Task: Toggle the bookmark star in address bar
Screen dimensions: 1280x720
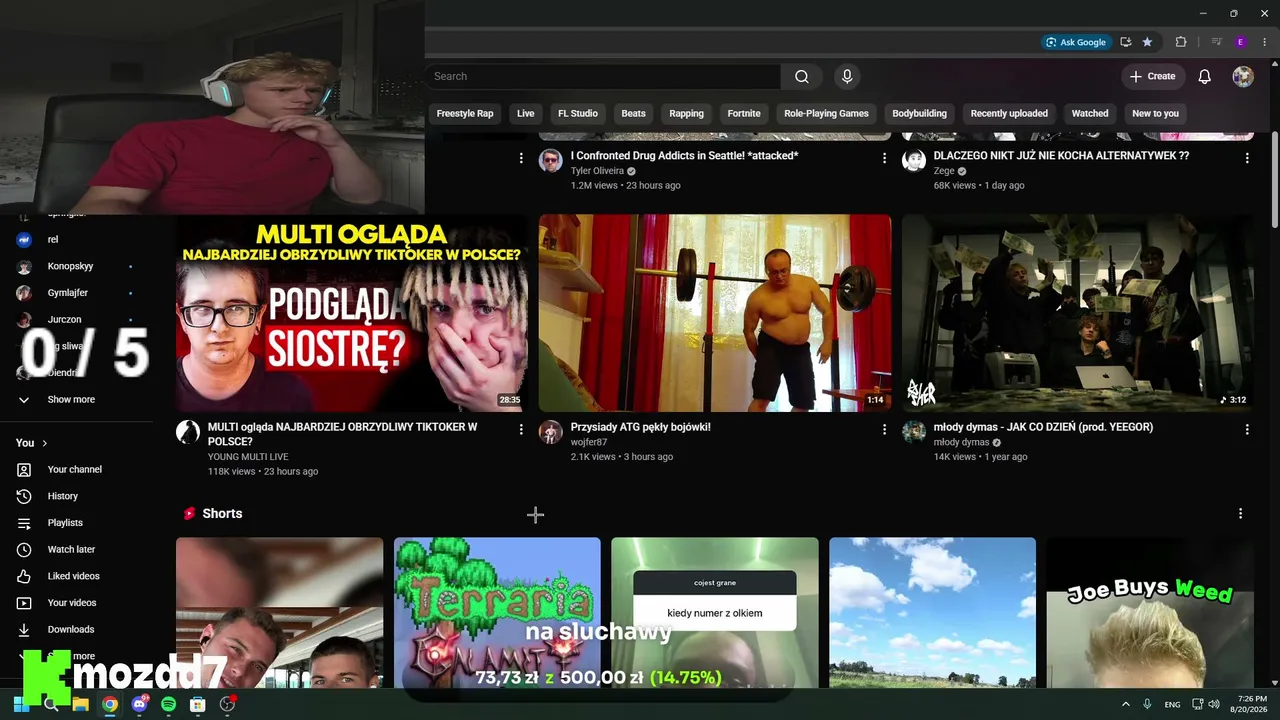Action: pos(1147,42)
